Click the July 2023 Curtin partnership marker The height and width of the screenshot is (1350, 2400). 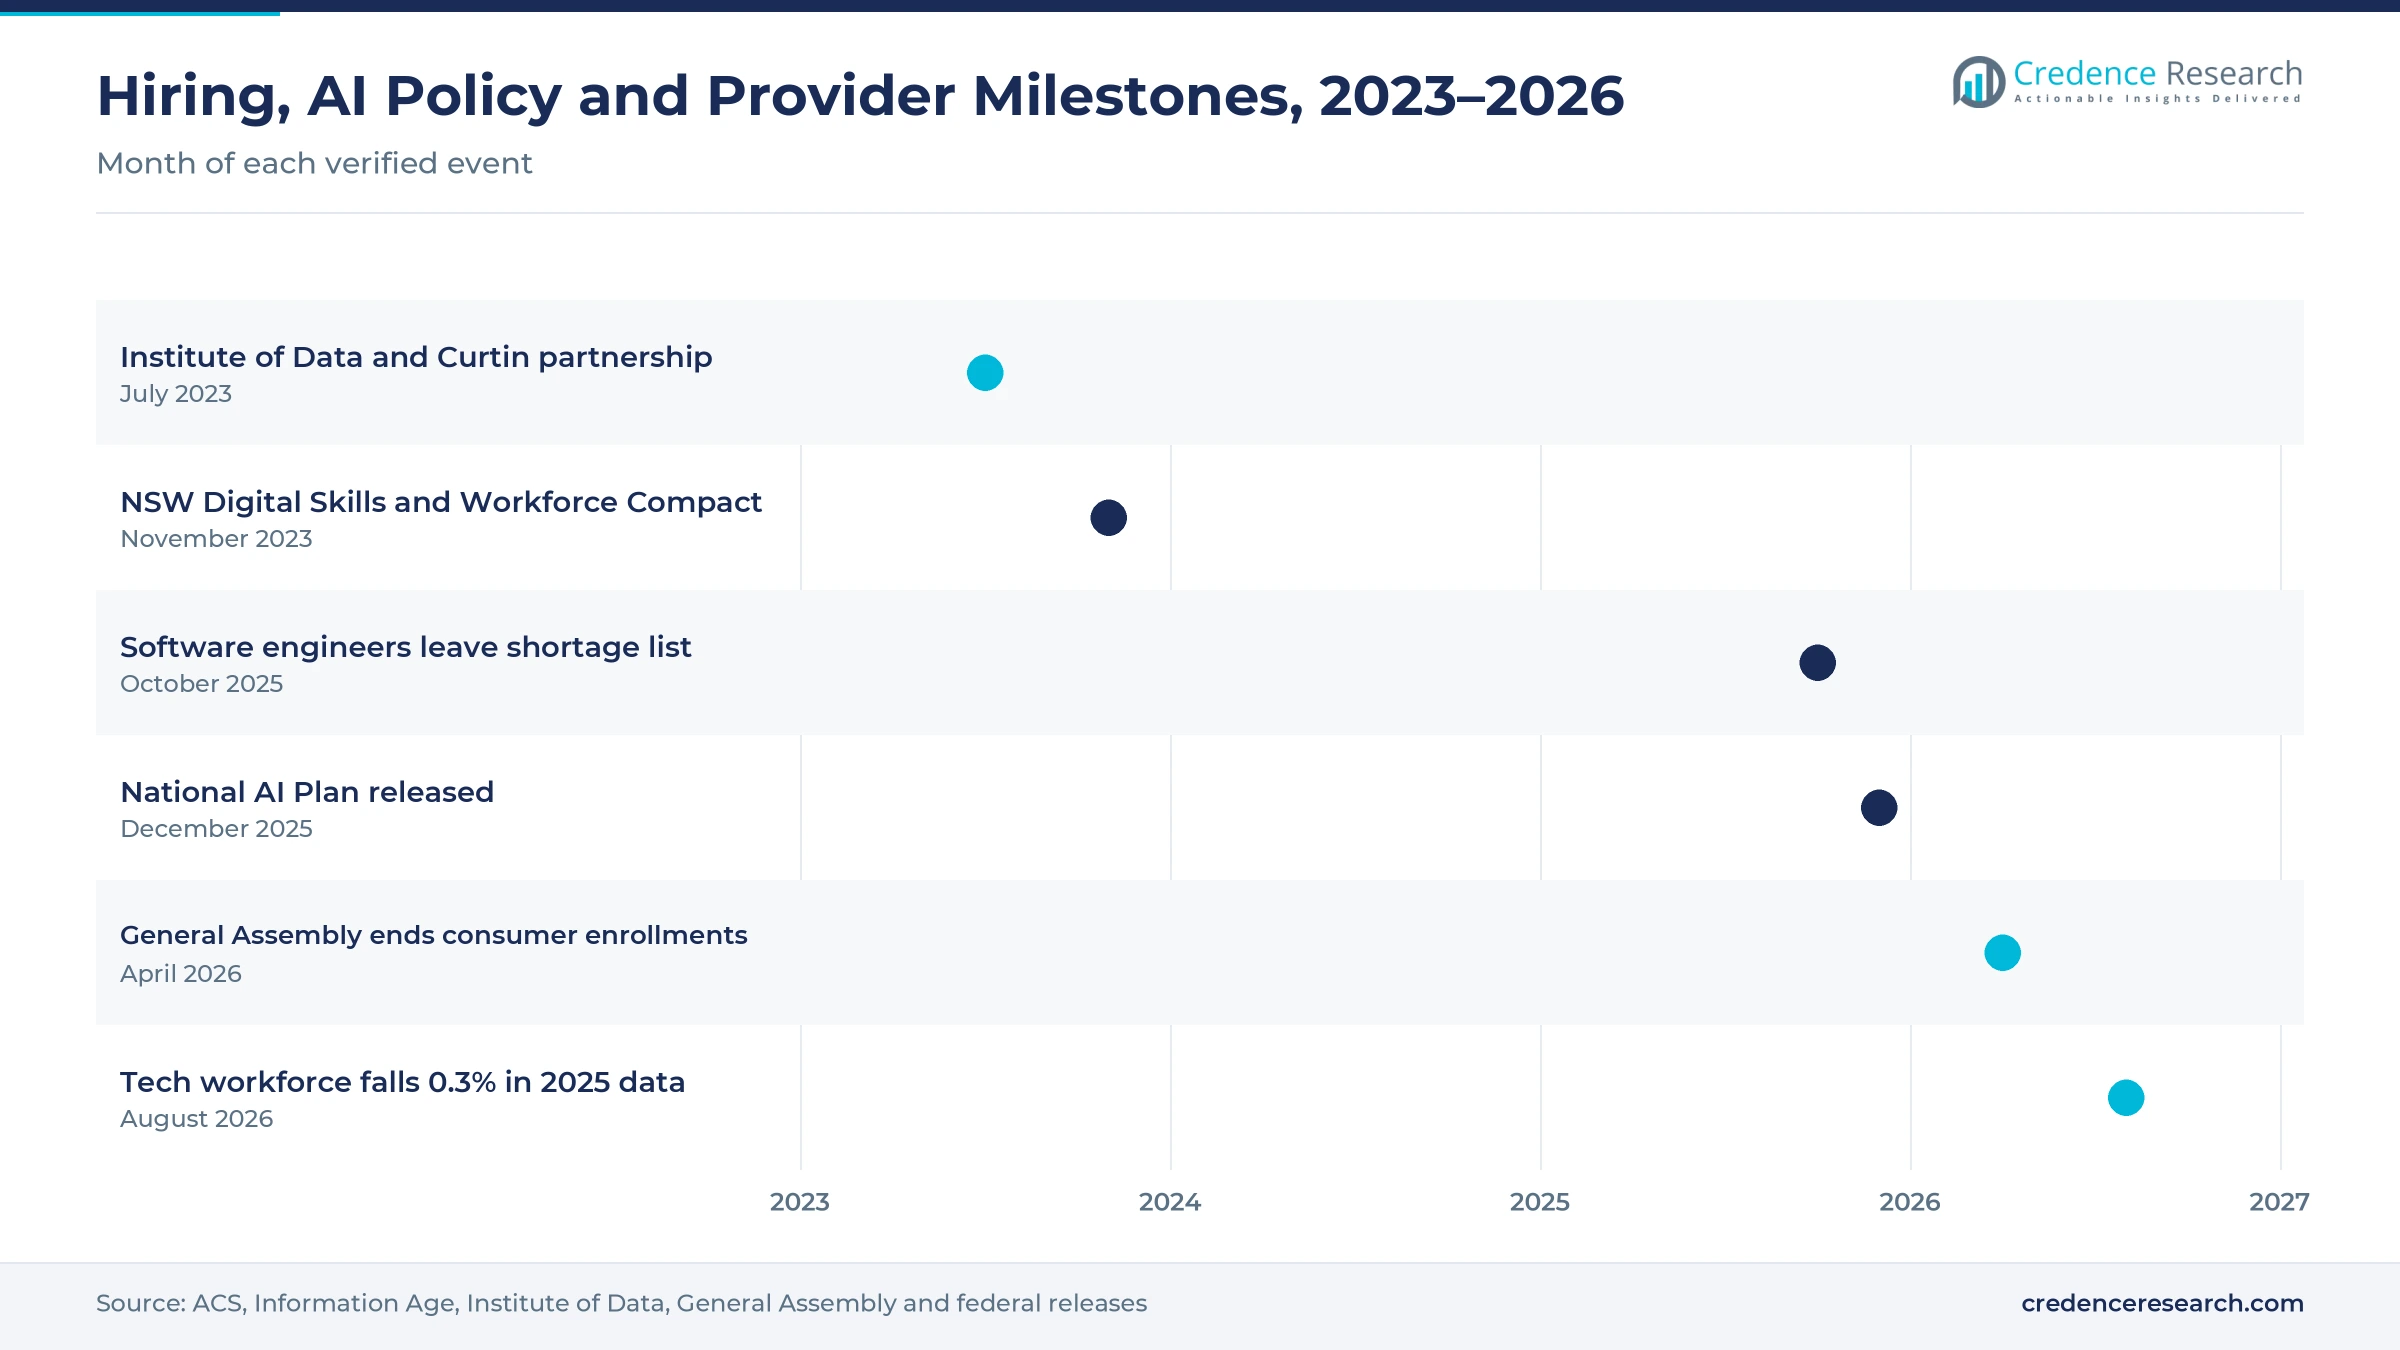[985, 373]
